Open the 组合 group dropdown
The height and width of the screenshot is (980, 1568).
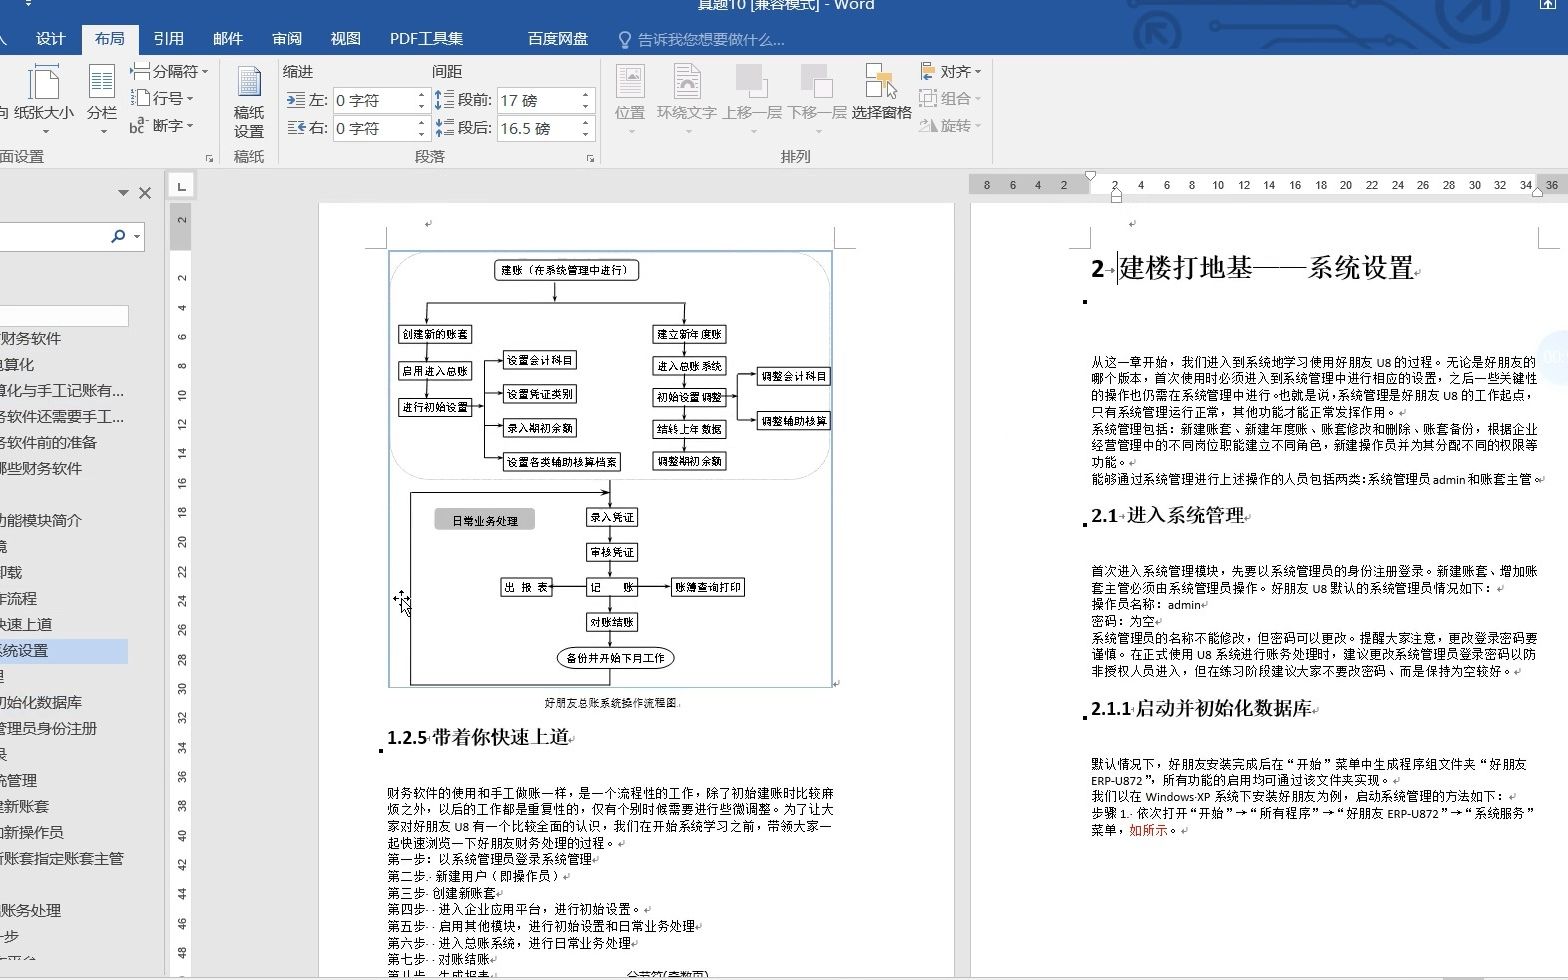[x=951, y=98]
